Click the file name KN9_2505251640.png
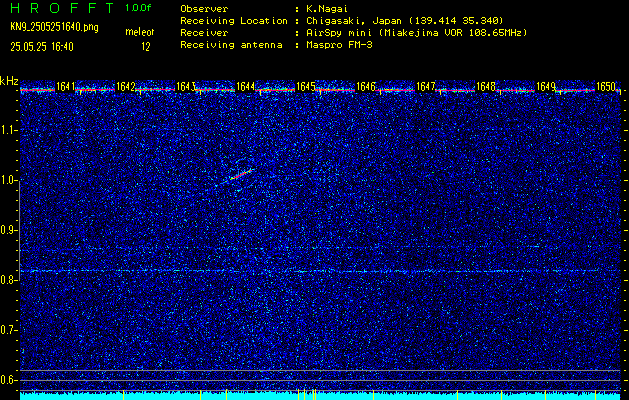This screenshot has width=629, height=400. (x=54, y=27)
